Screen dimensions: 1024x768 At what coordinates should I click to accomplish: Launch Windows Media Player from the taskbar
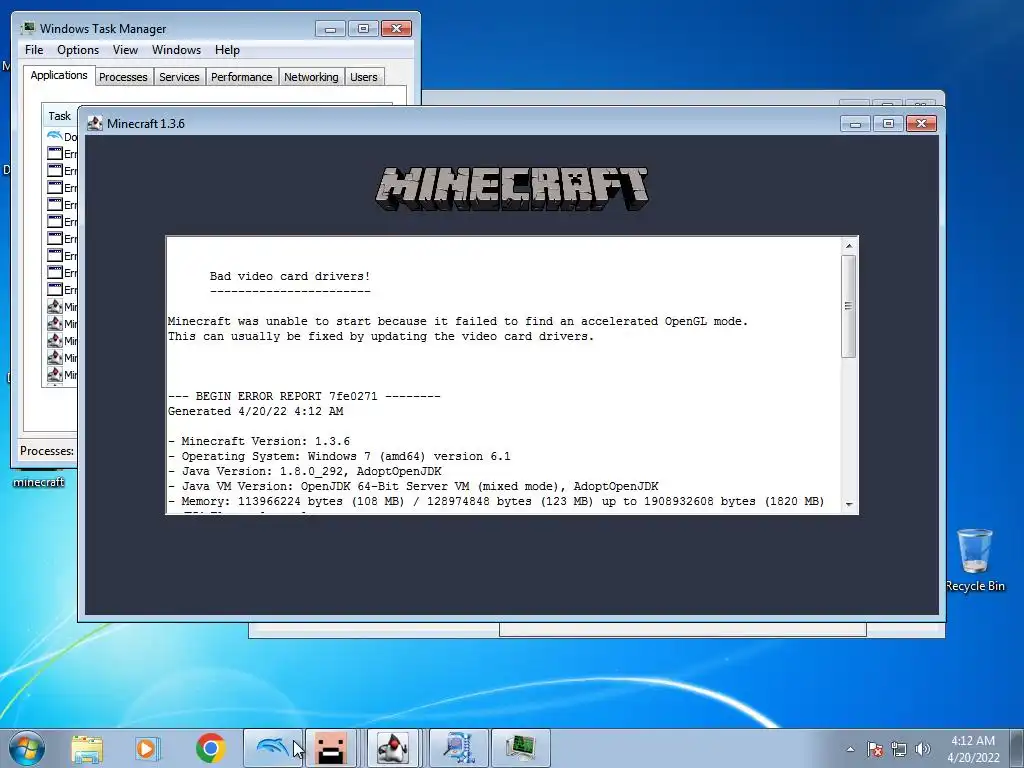148,748
